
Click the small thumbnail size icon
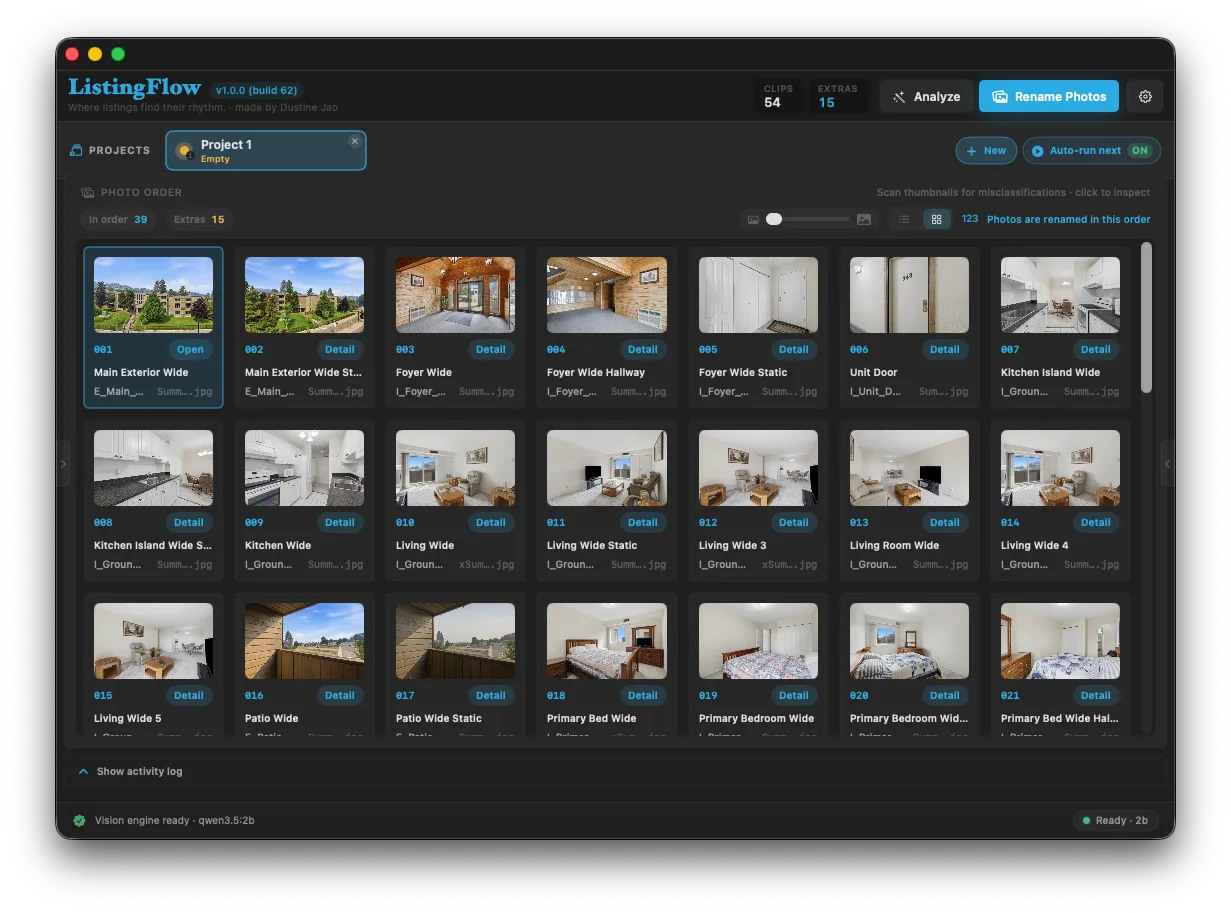point(753,219)
